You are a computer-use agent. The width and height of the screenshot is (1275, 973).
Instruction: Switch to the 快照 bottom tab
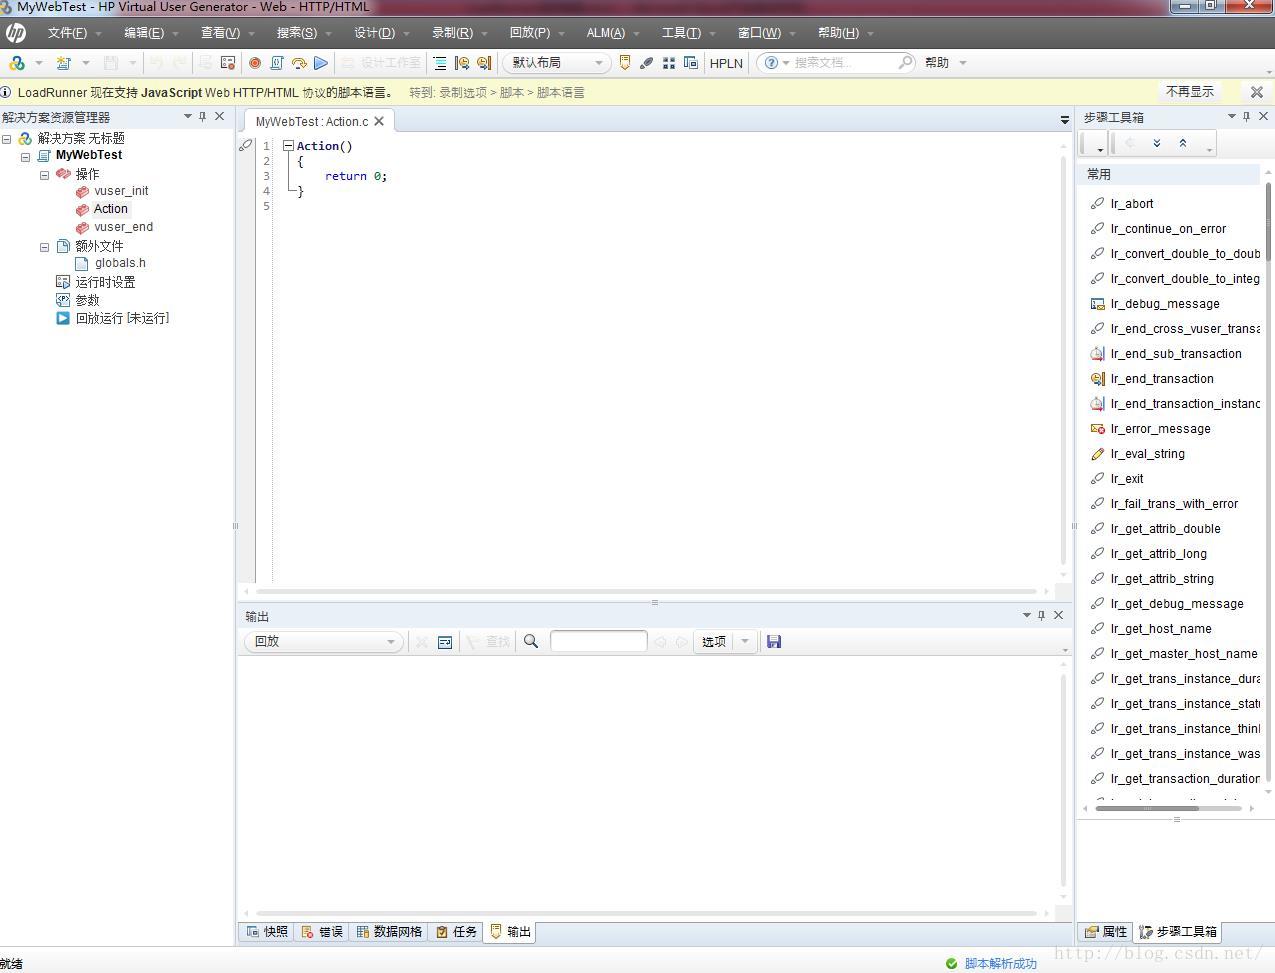tap(267, 932)
